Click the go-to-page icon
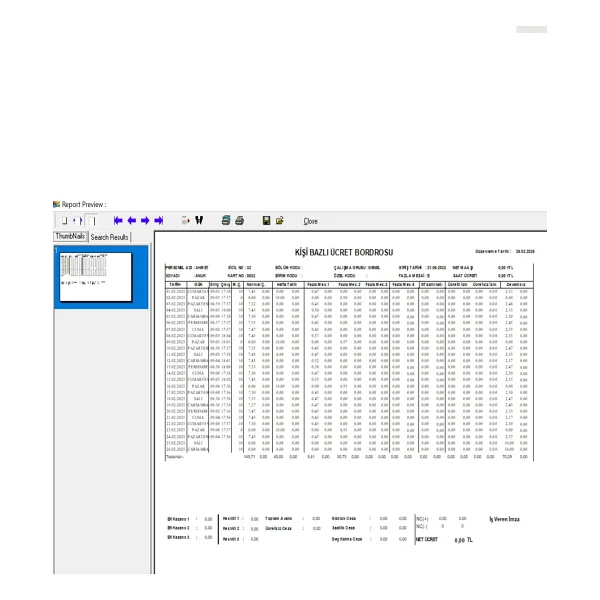600x600 pixels. [x=185, y=221]
